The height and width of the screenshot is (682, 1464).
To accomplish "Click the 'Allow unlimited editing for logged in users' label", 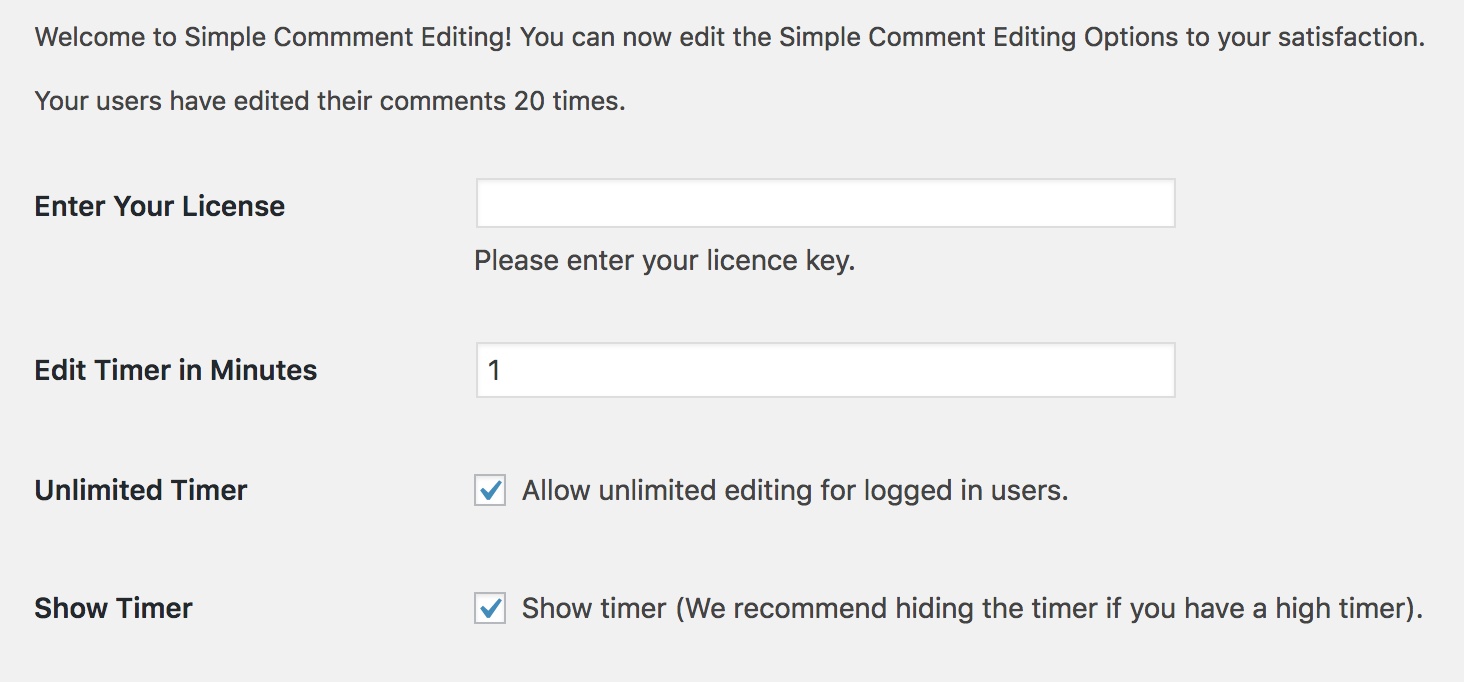I will [x=795, y=491].
